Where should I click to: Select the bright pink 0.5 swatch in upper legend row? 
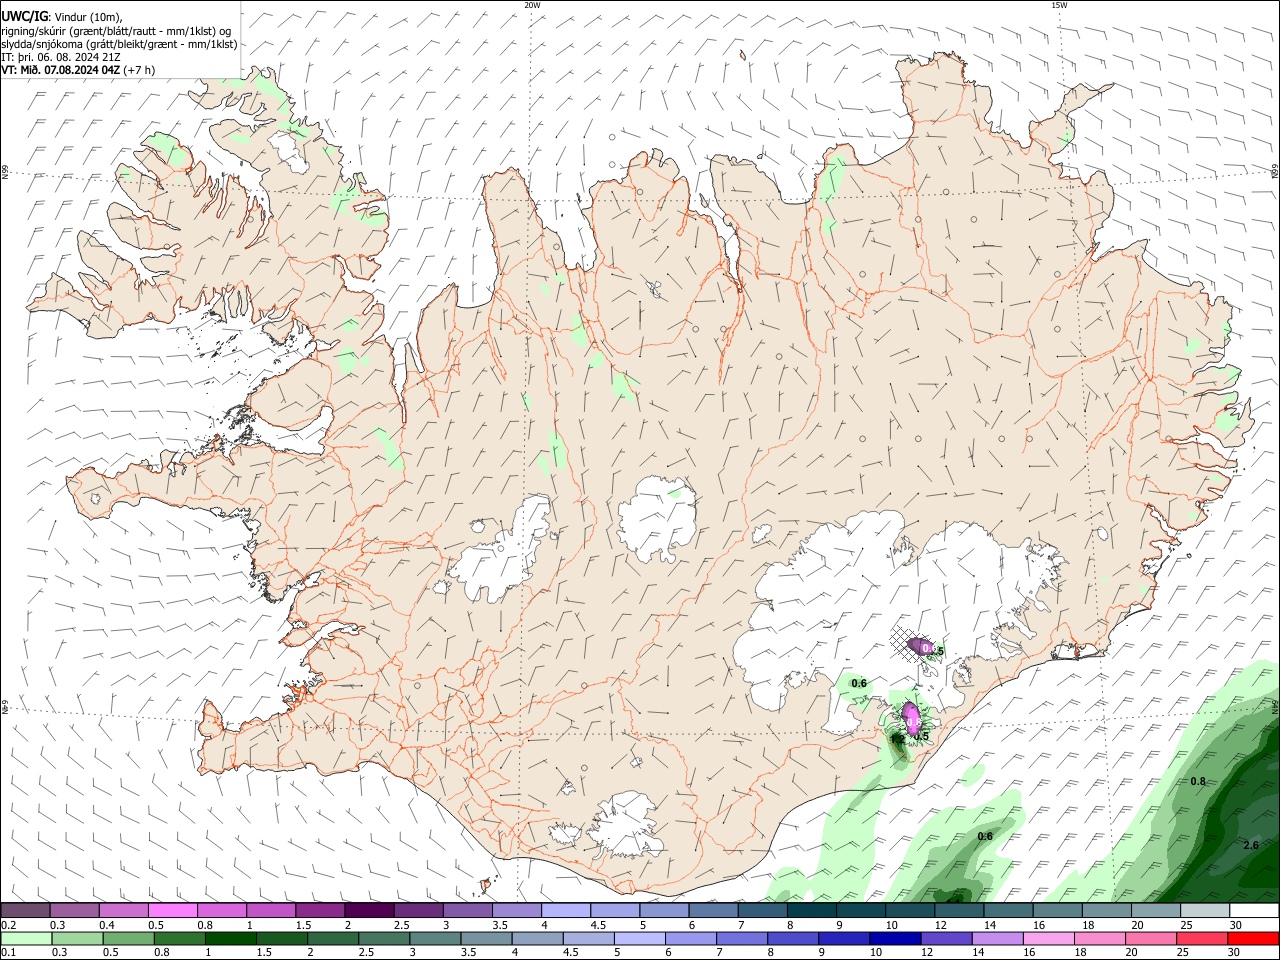coord(173,910)
